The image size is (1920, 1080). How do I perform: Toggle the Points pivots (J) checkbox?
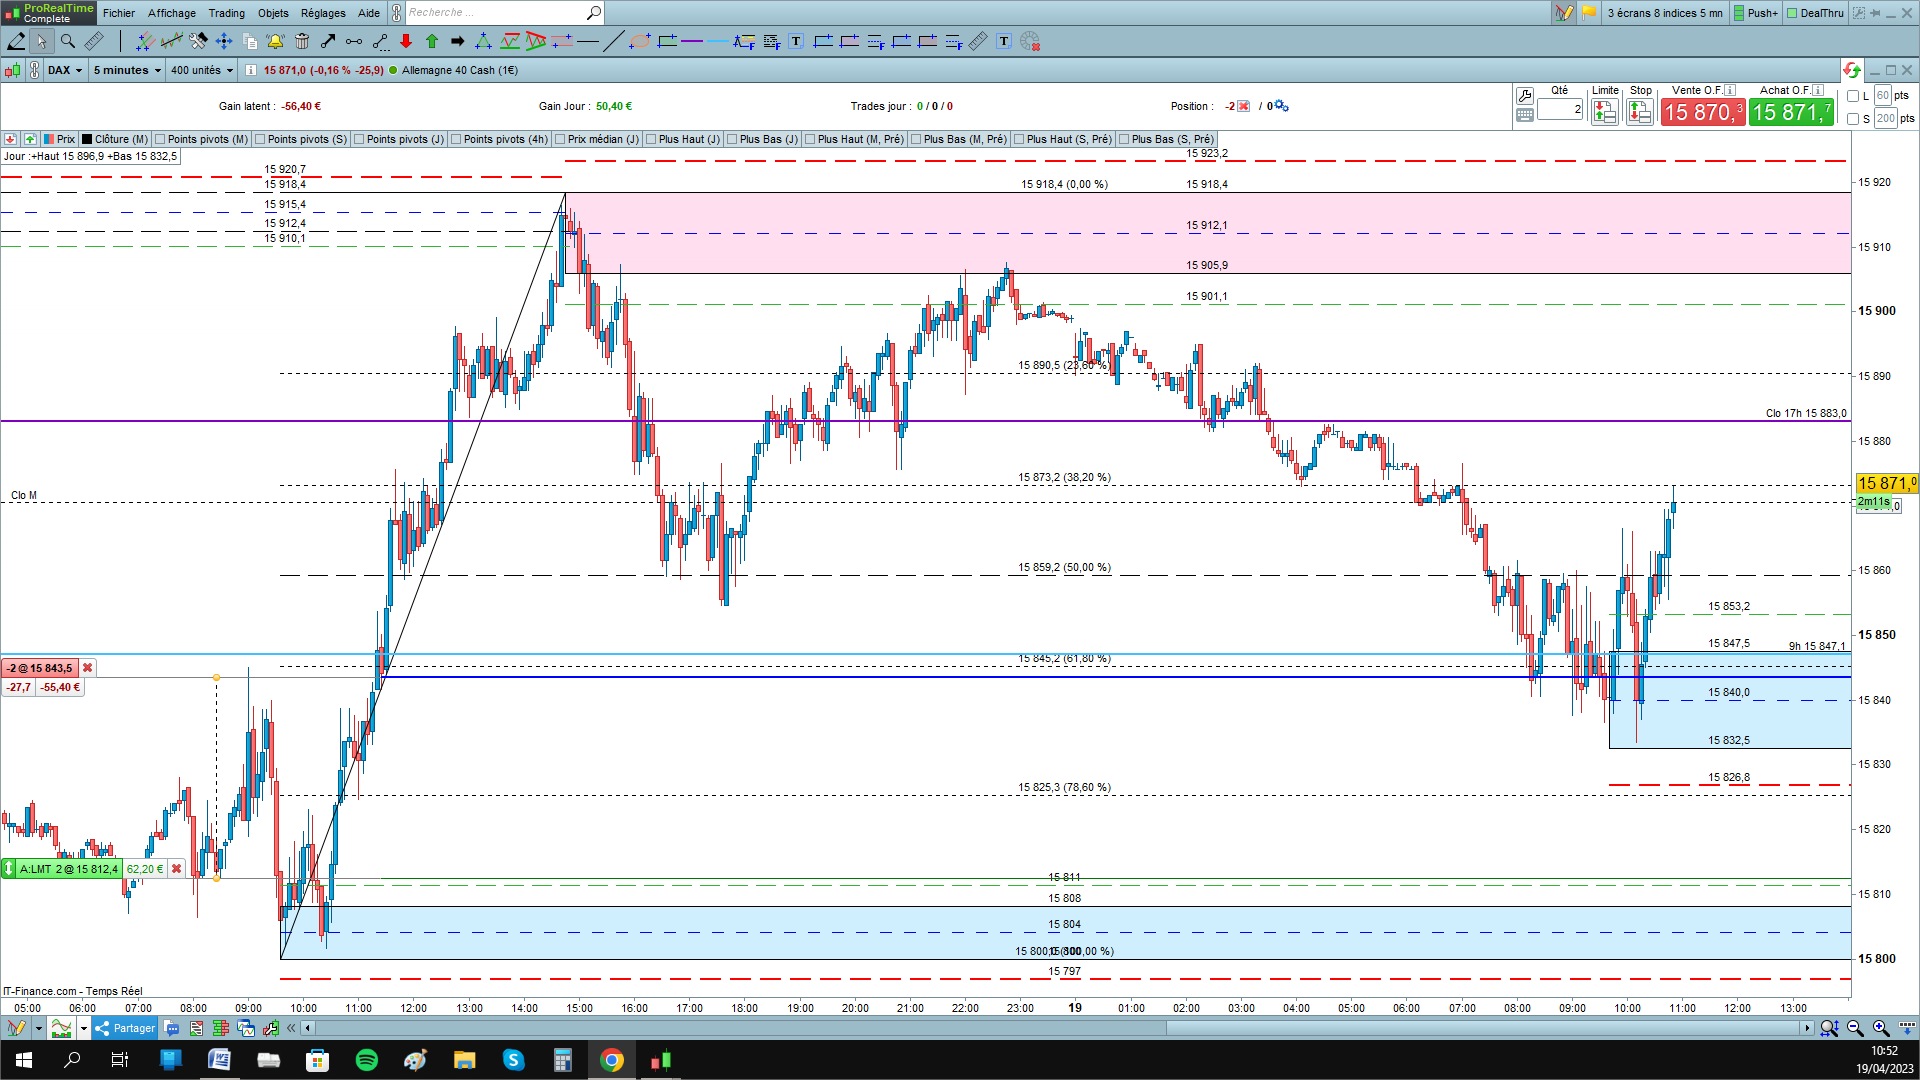[x=359, y=139]
